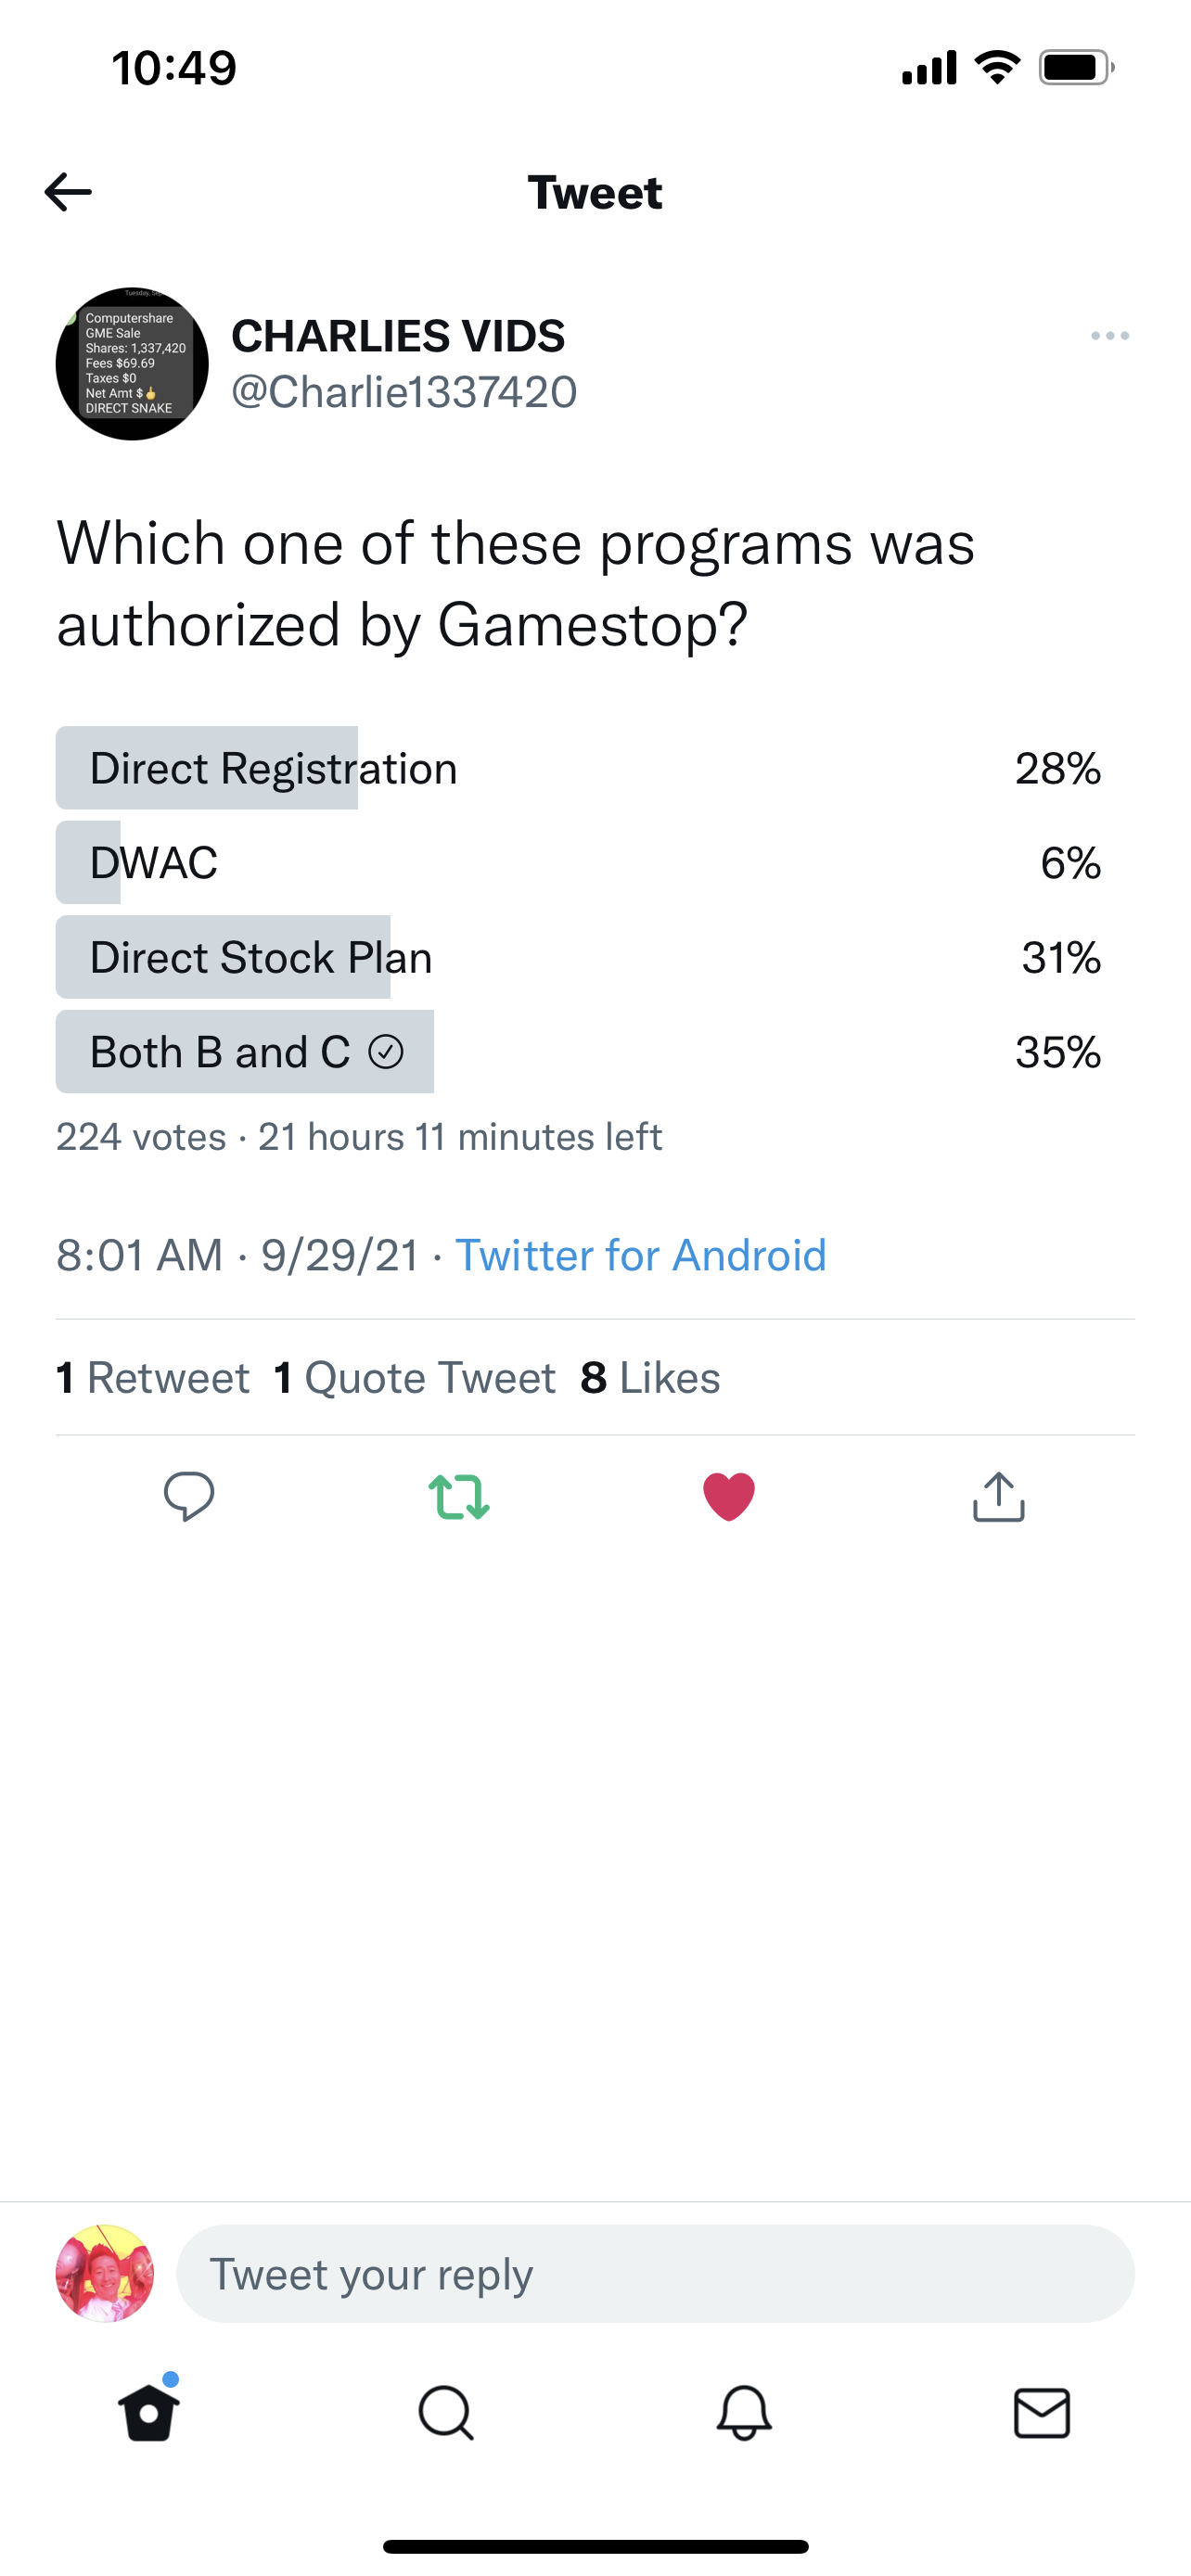View the 1 Quote Tweet list
This screenshot has height=2576, width=1191.
pyautogui.click(x=414, y=1378)
